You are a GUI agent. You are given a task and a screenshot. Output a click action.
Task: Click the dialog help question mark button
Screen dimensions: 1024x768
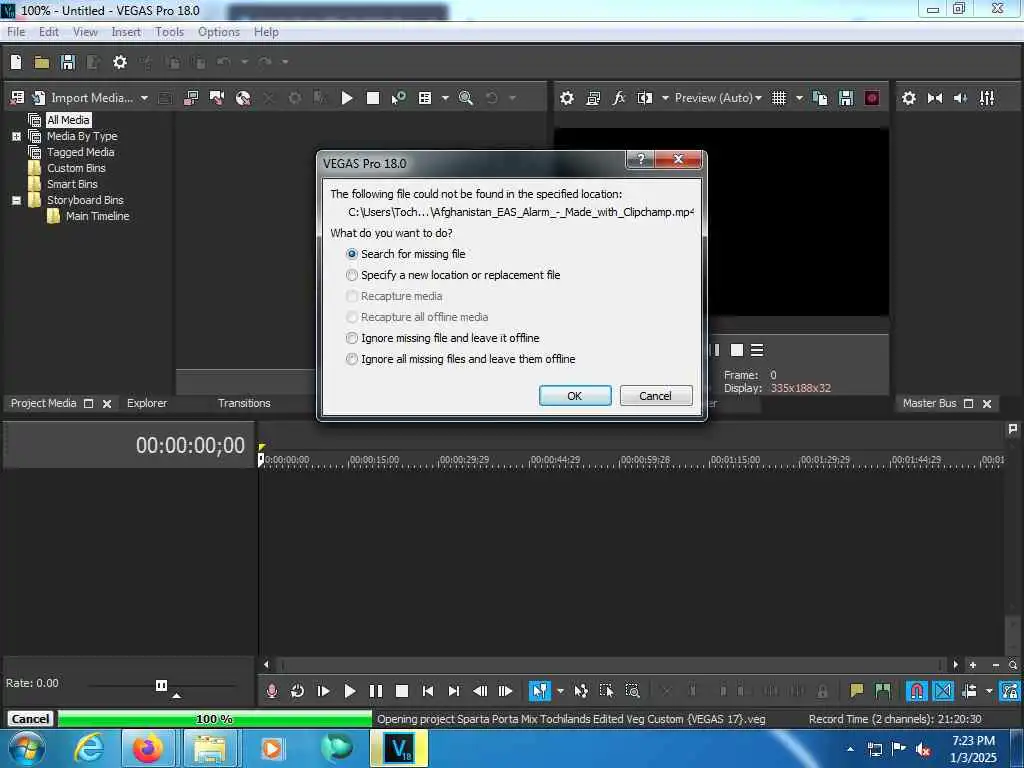coord(641,159)
